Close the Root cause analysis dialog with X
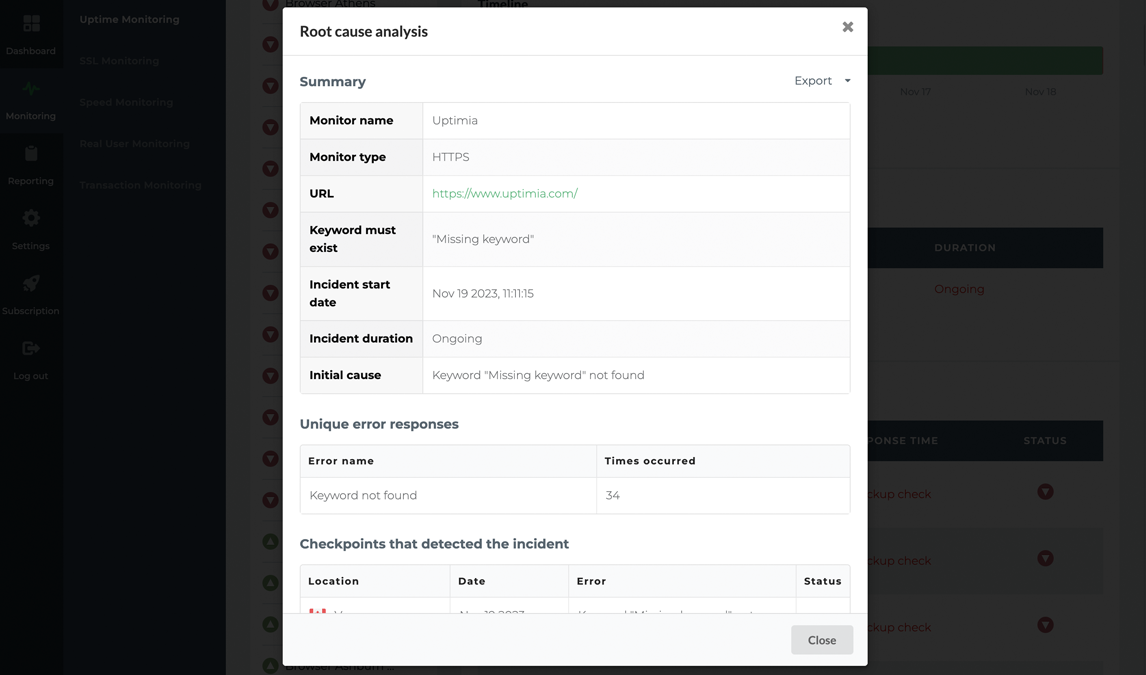Screen dimensions: 1146x675 click(x=847, y=27)
